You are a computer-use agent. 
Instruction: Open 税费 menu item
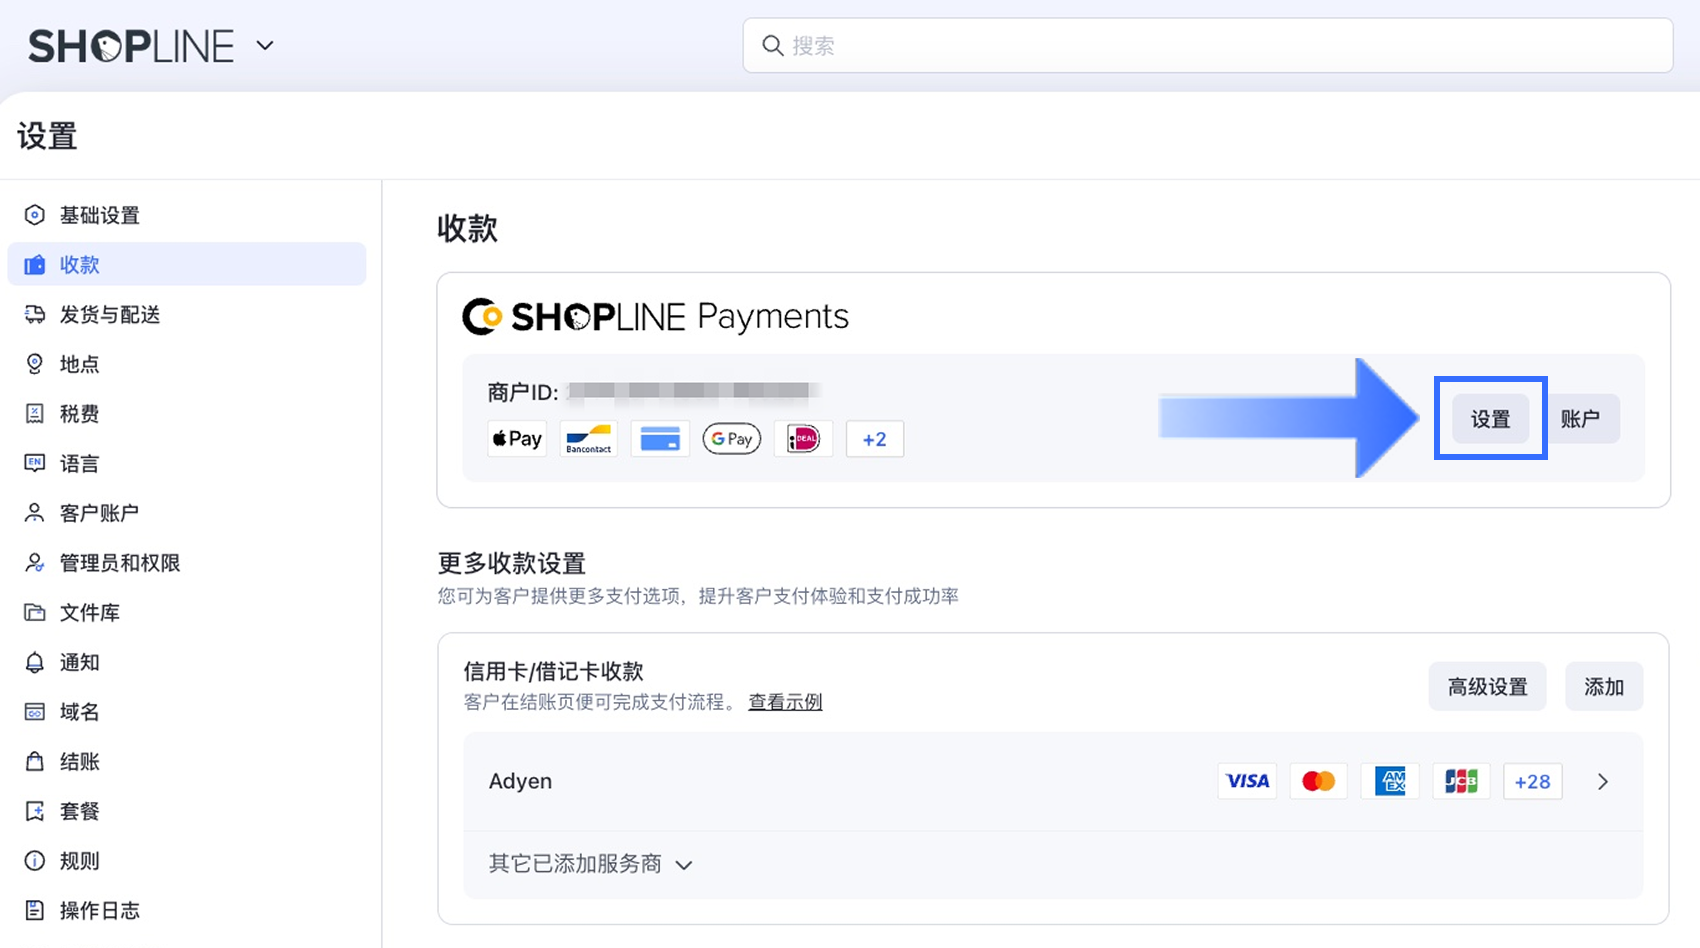click(187, 414)
